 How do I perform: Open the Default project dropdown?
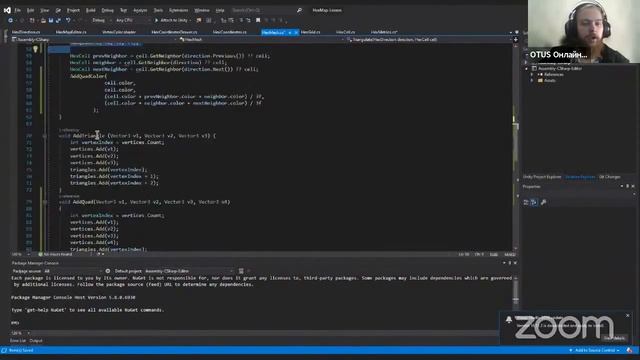point(189,271)
